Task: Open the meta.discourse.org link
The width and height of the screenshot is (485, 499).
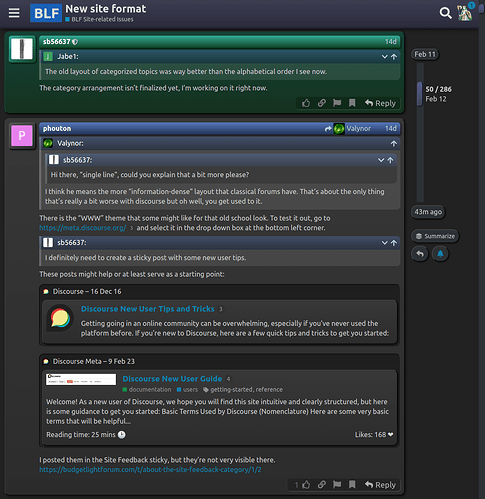Action: (83, 228)
